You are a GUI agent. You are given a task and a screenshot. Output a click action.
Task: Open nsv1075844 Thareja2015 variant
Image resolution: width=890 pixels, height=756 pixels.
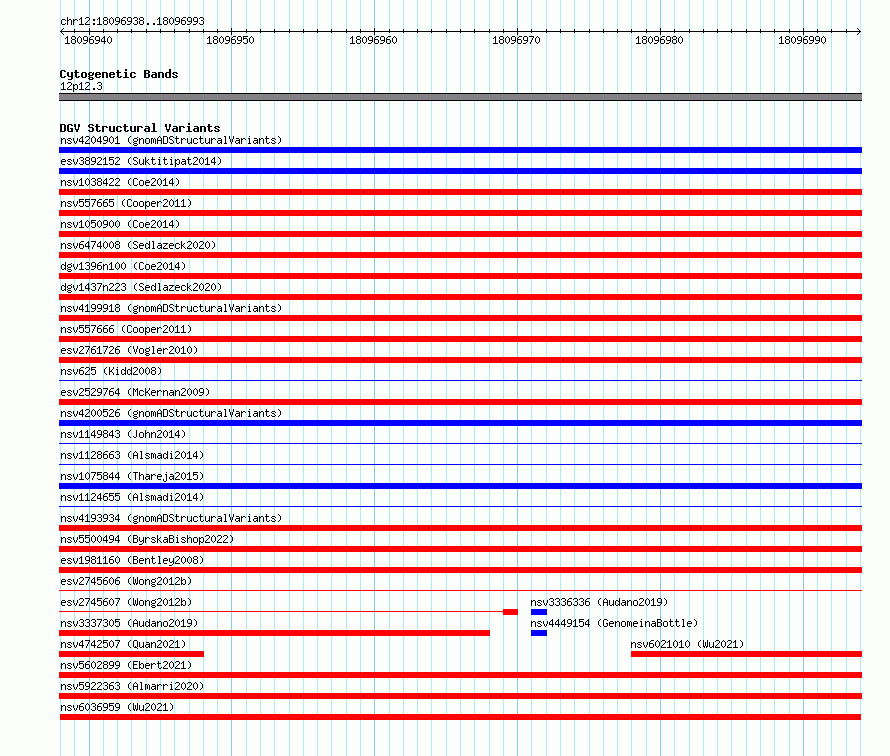click(x=132, y=476)
